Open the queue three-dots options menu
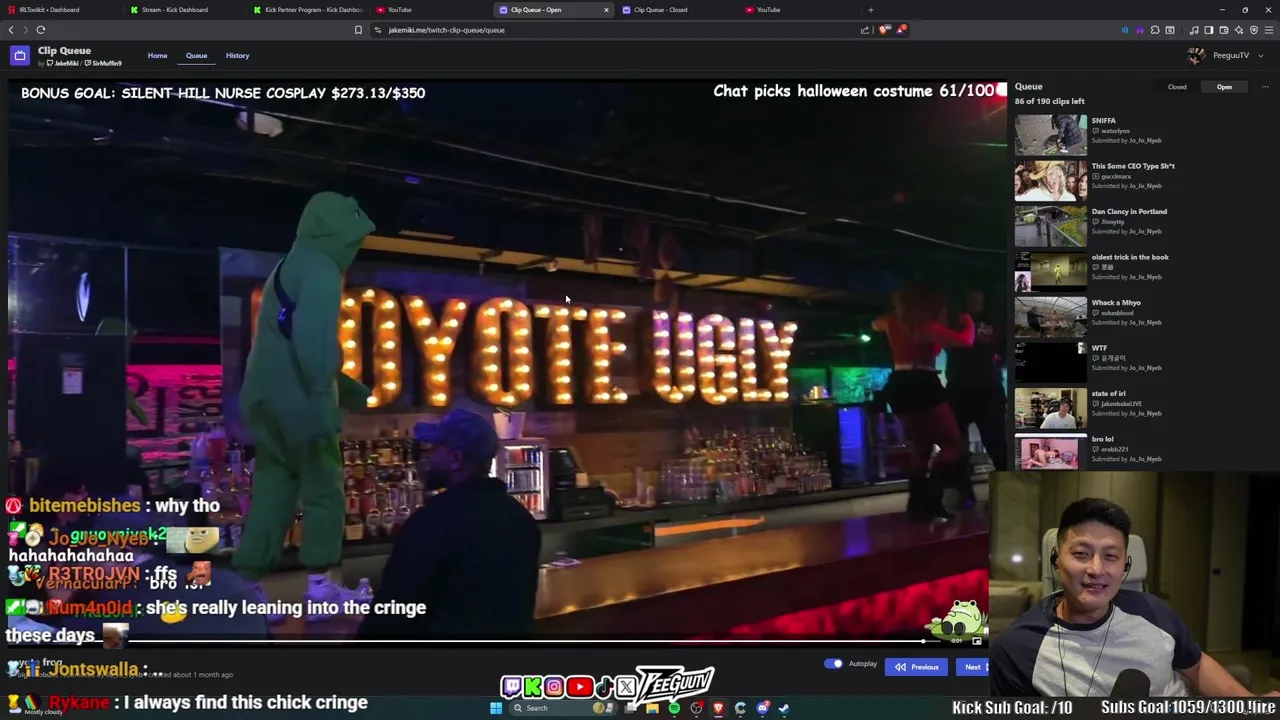The image size is (1280, 720). [1265, 87]
